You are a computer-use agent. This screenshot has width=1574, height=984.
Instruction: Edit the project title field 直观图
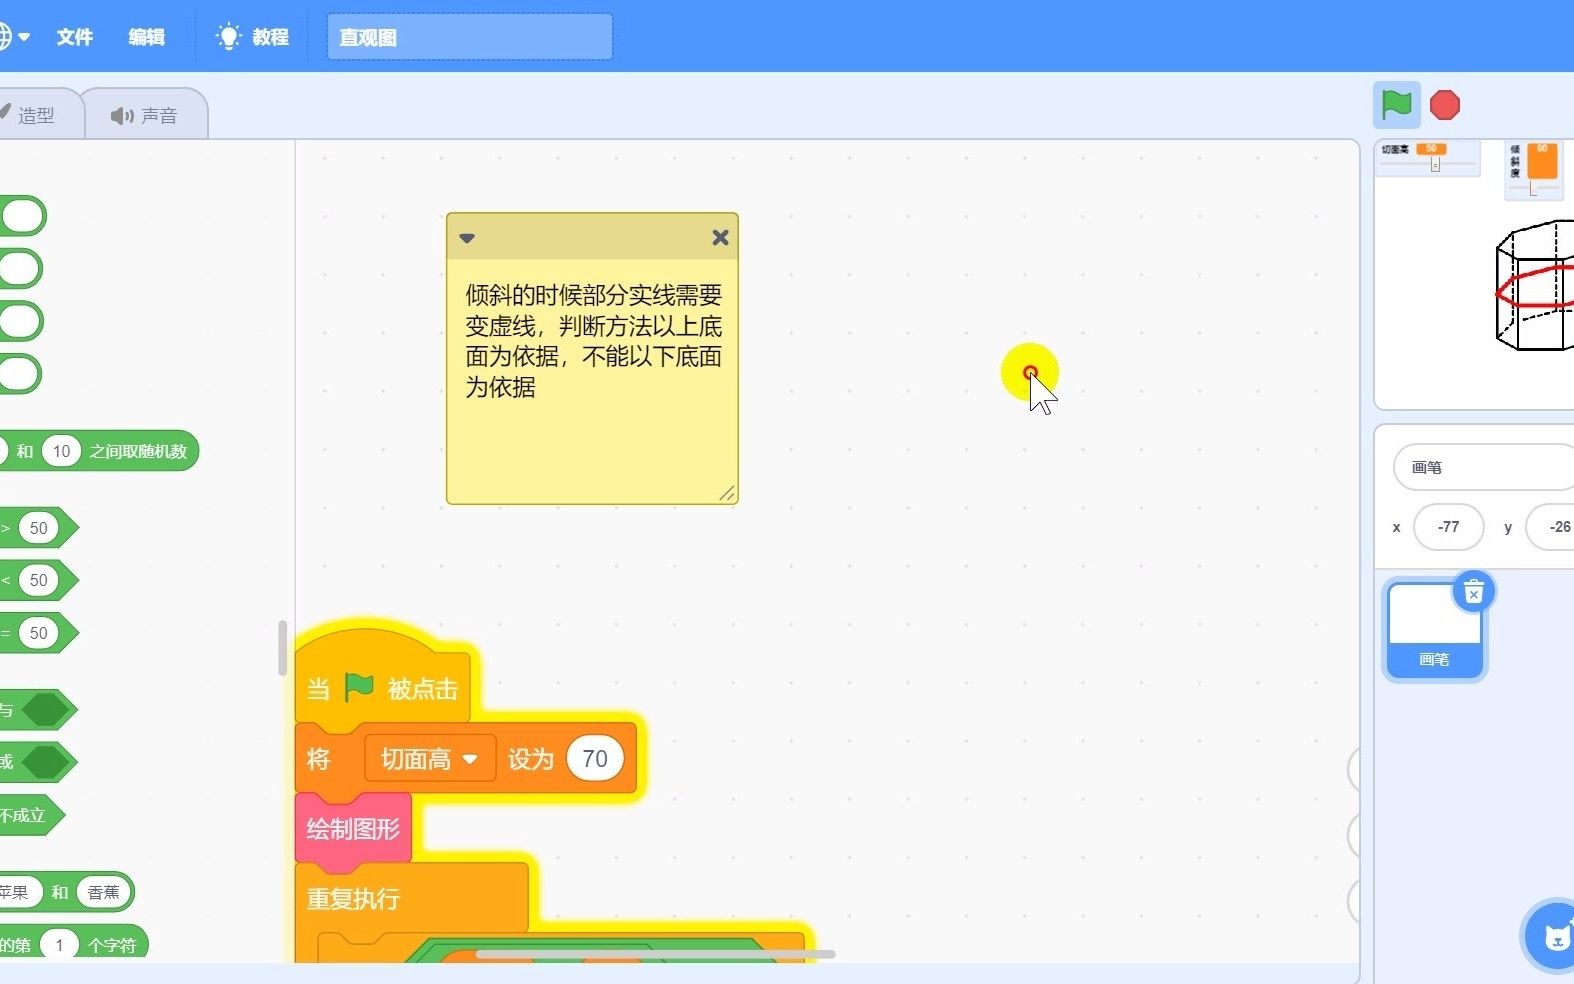tap(470, 37)
